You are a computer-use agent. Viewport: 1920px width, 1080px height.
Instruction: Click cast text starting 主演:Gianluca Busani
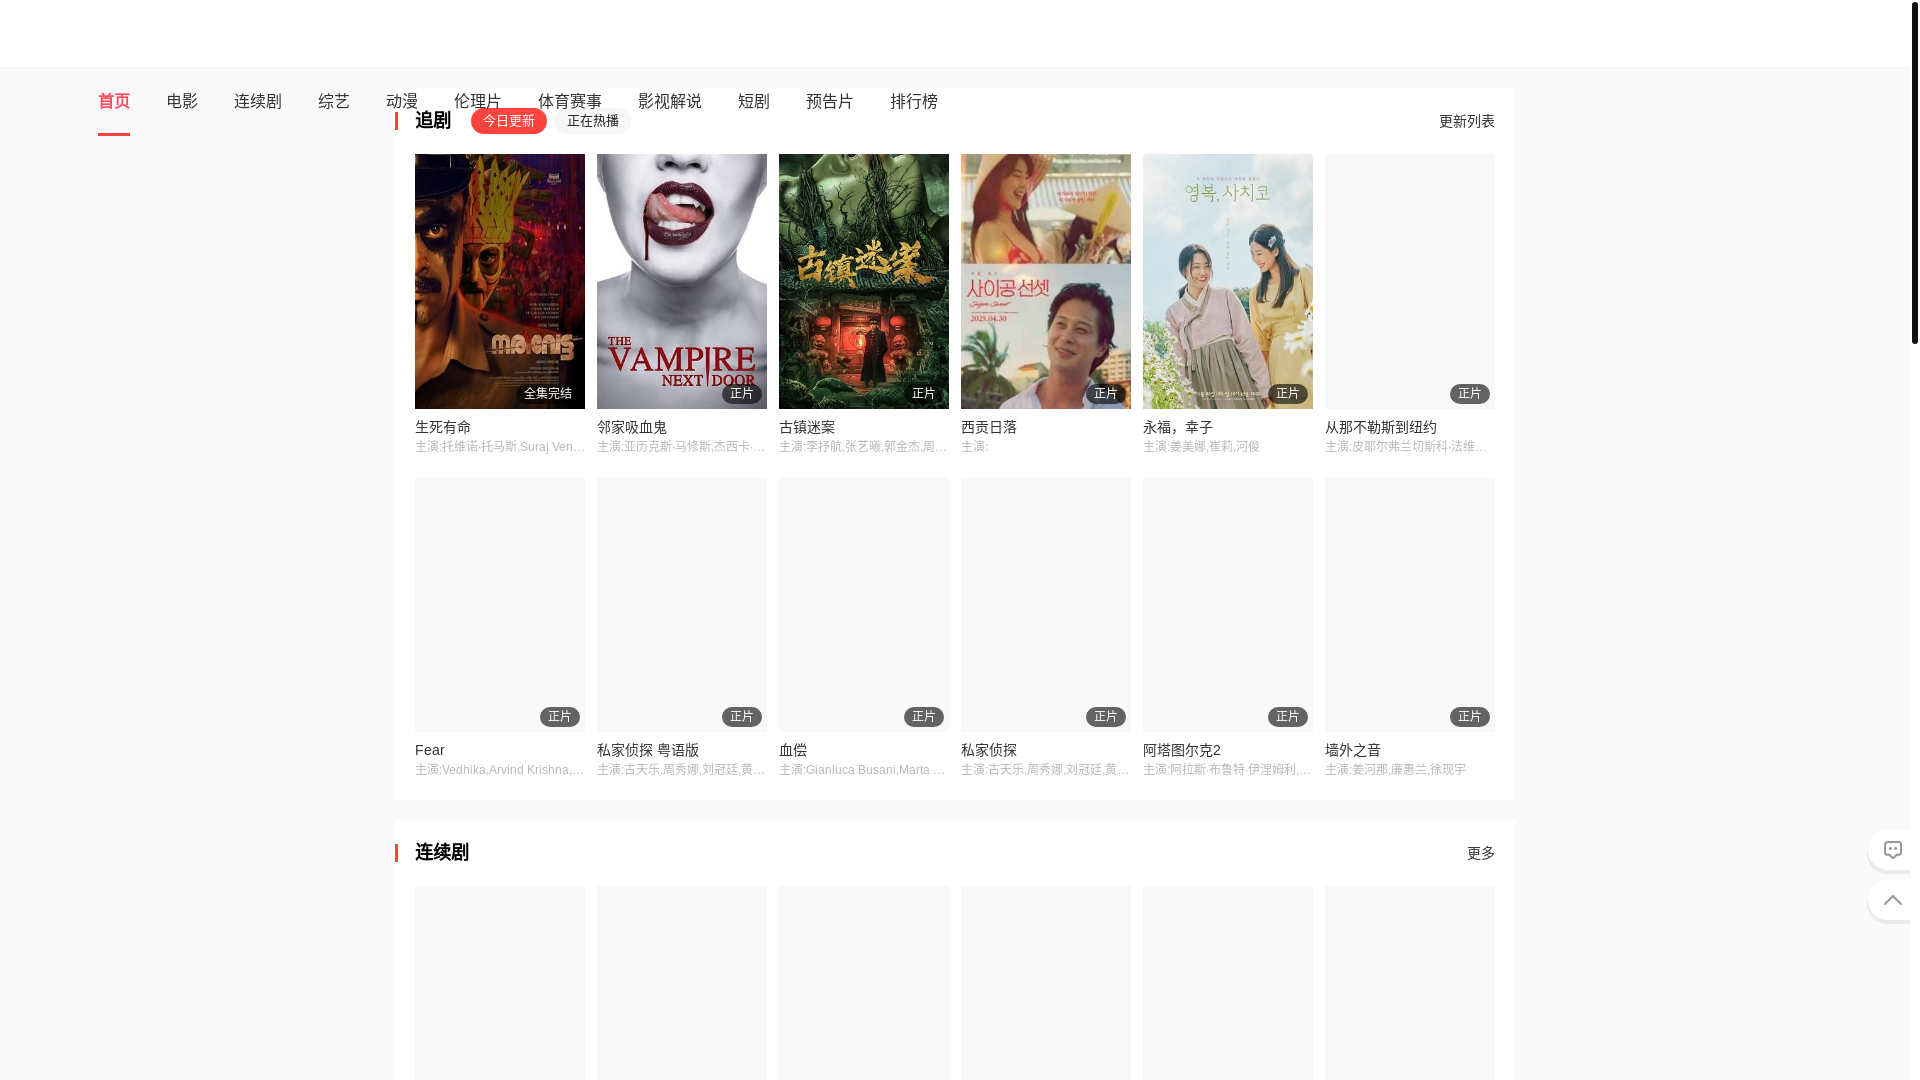pyautogui.click(x=864, y=770)
